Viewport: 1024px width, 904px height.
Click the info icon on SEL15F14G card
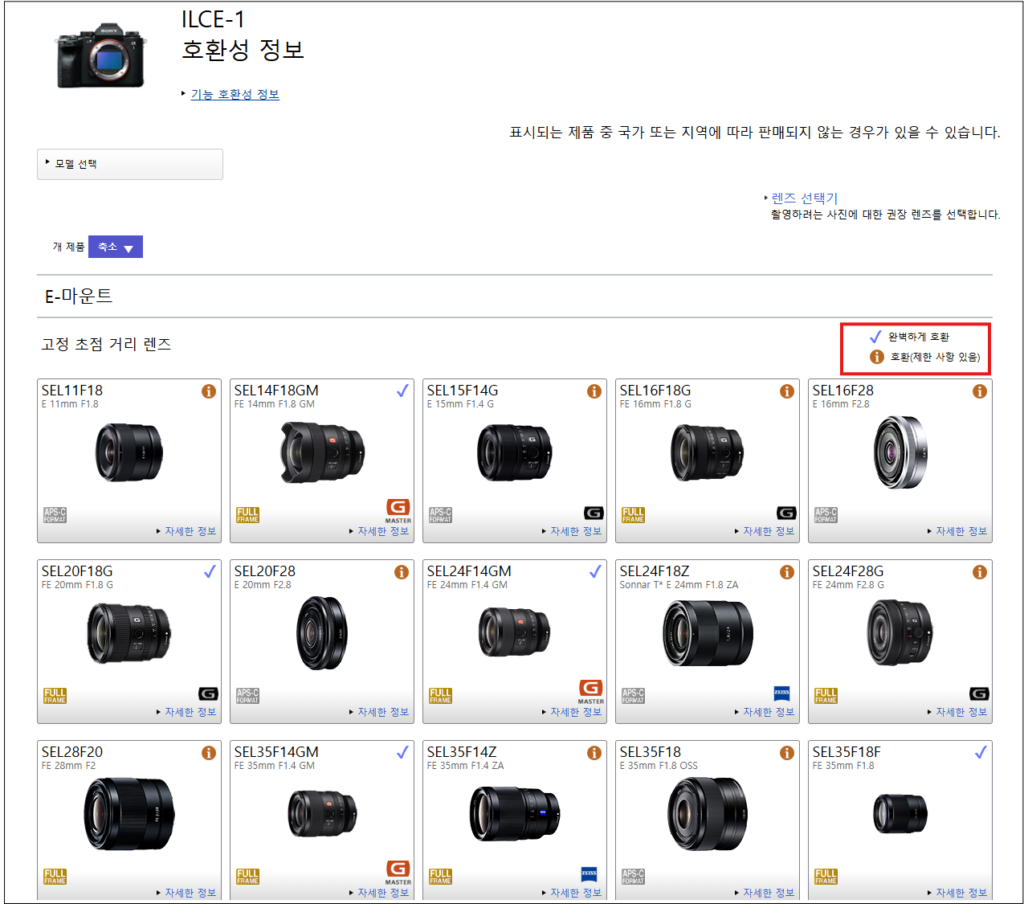tap(594, 391)
